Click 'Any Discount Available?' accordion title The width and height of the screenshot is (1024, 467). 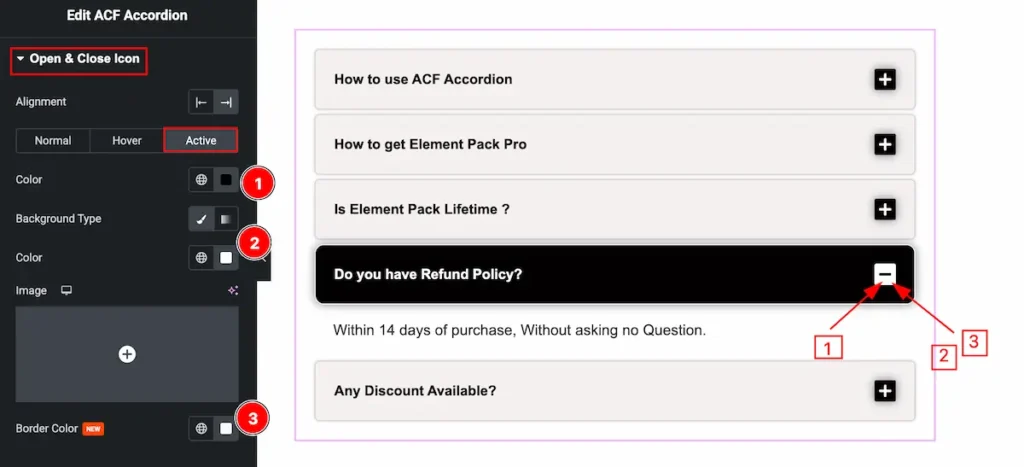(x=415, y=390)
